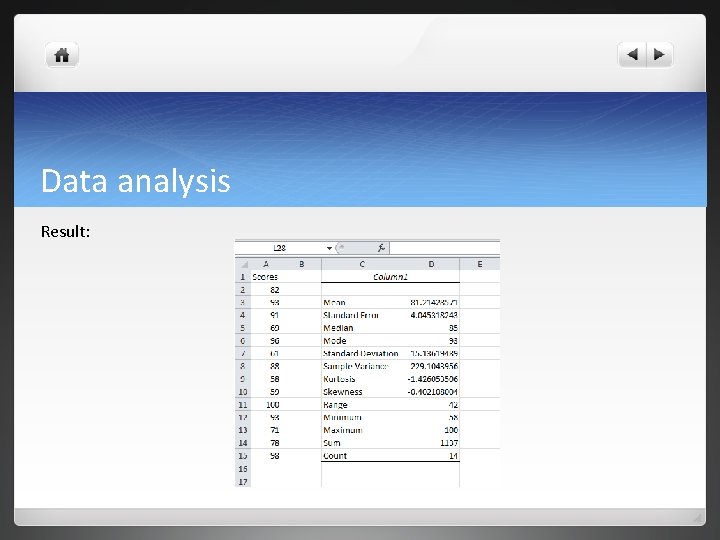
Task: Select column A header
Action: point(266,264)
